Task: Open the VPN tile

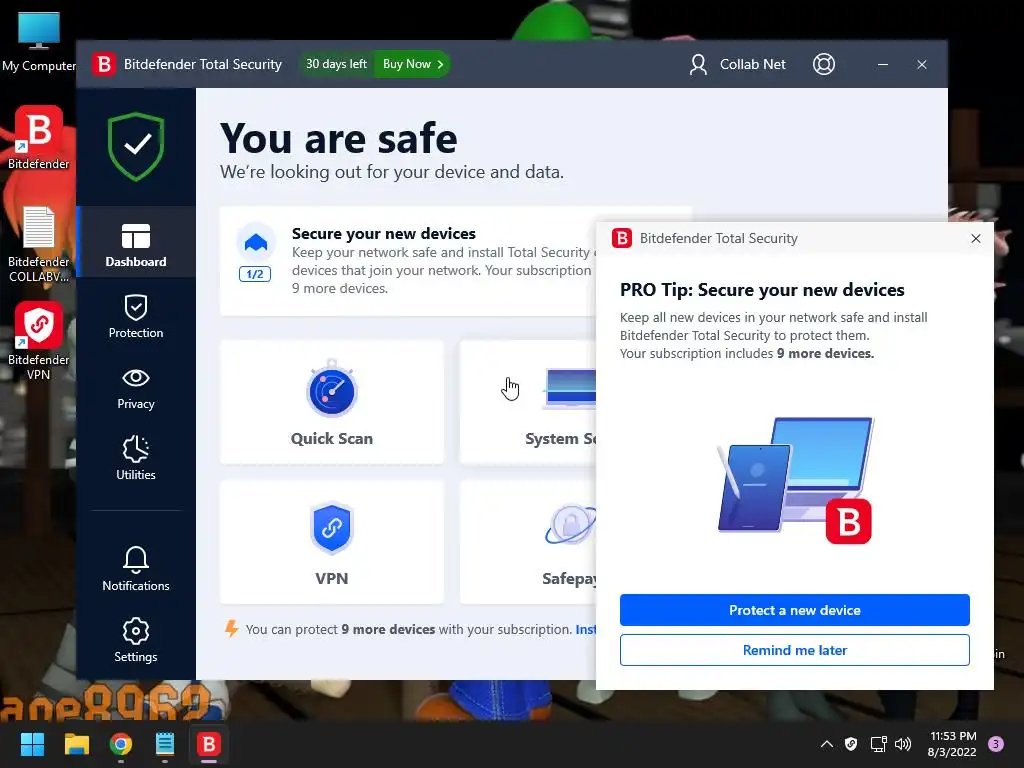Action: click(332, 542)
